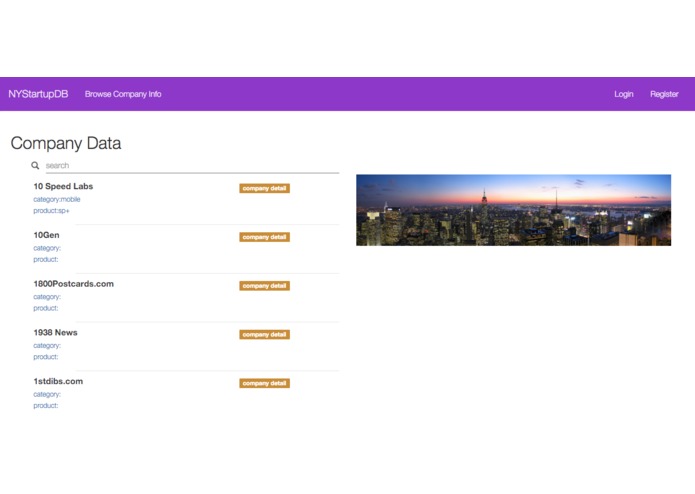Viewport: 695px width, 494px height.
Task: Click the product label under 1938 News
Action: point(46,357)
